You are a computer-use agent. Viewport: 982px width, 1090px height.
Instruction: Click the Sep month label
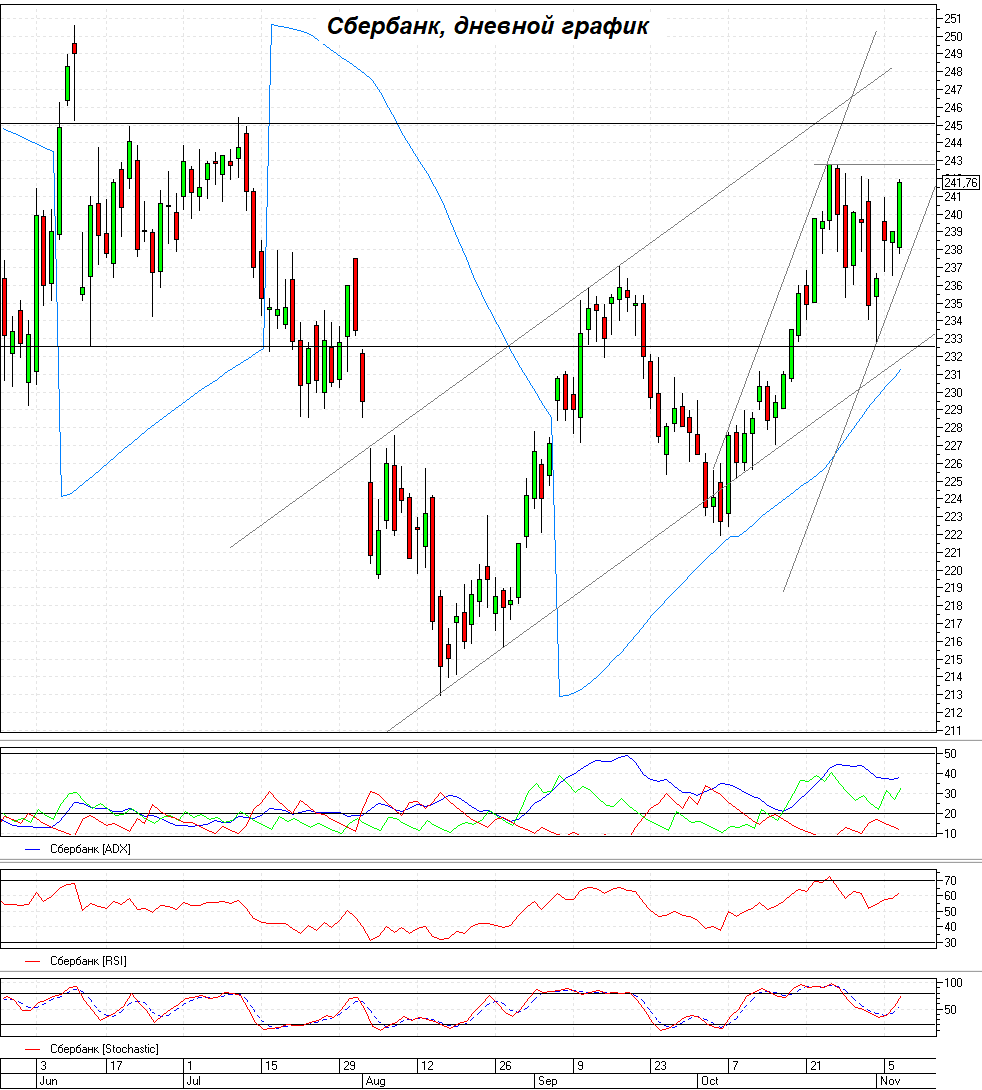pyautogui.click(x=548, y=1081)
